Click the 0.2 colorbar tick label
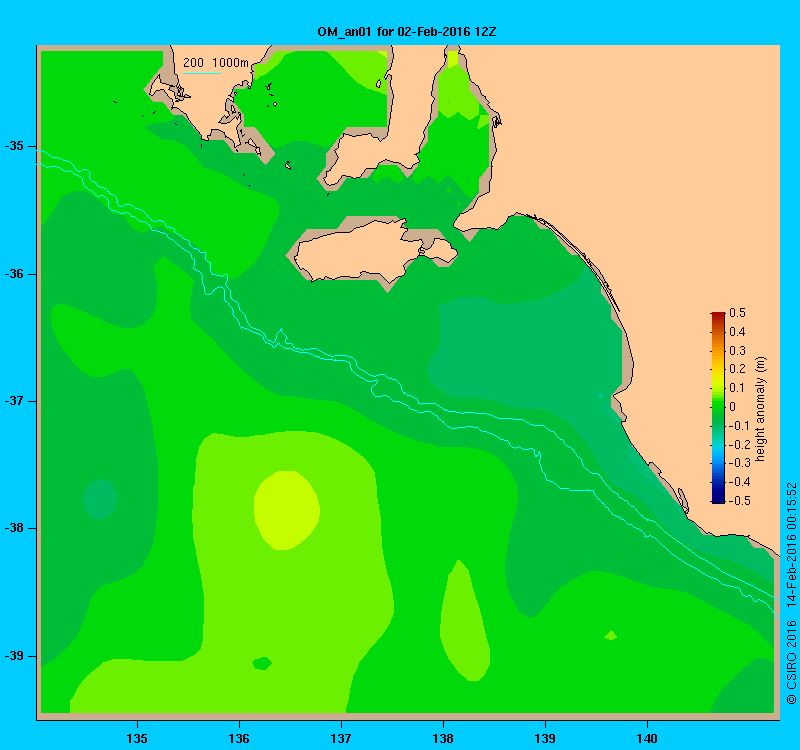The image size is (800, 750). tap(737, 369)
